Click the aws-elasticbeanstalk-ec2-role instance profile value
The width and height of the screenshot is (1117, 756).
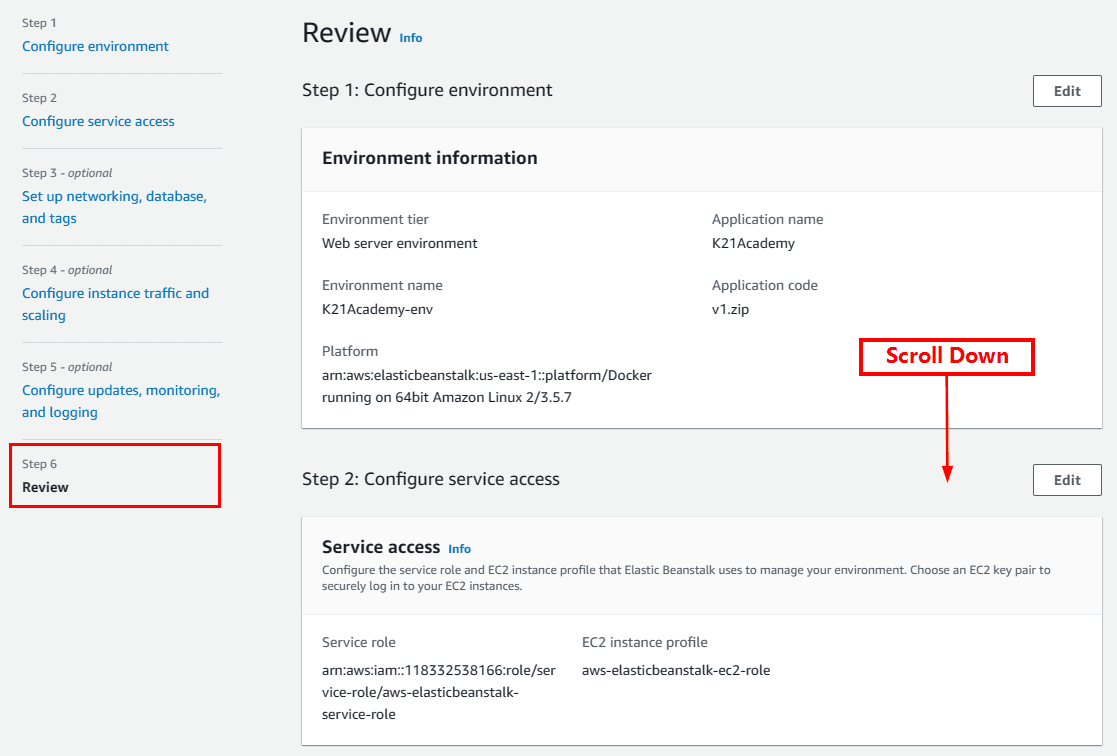click(675, 670)
